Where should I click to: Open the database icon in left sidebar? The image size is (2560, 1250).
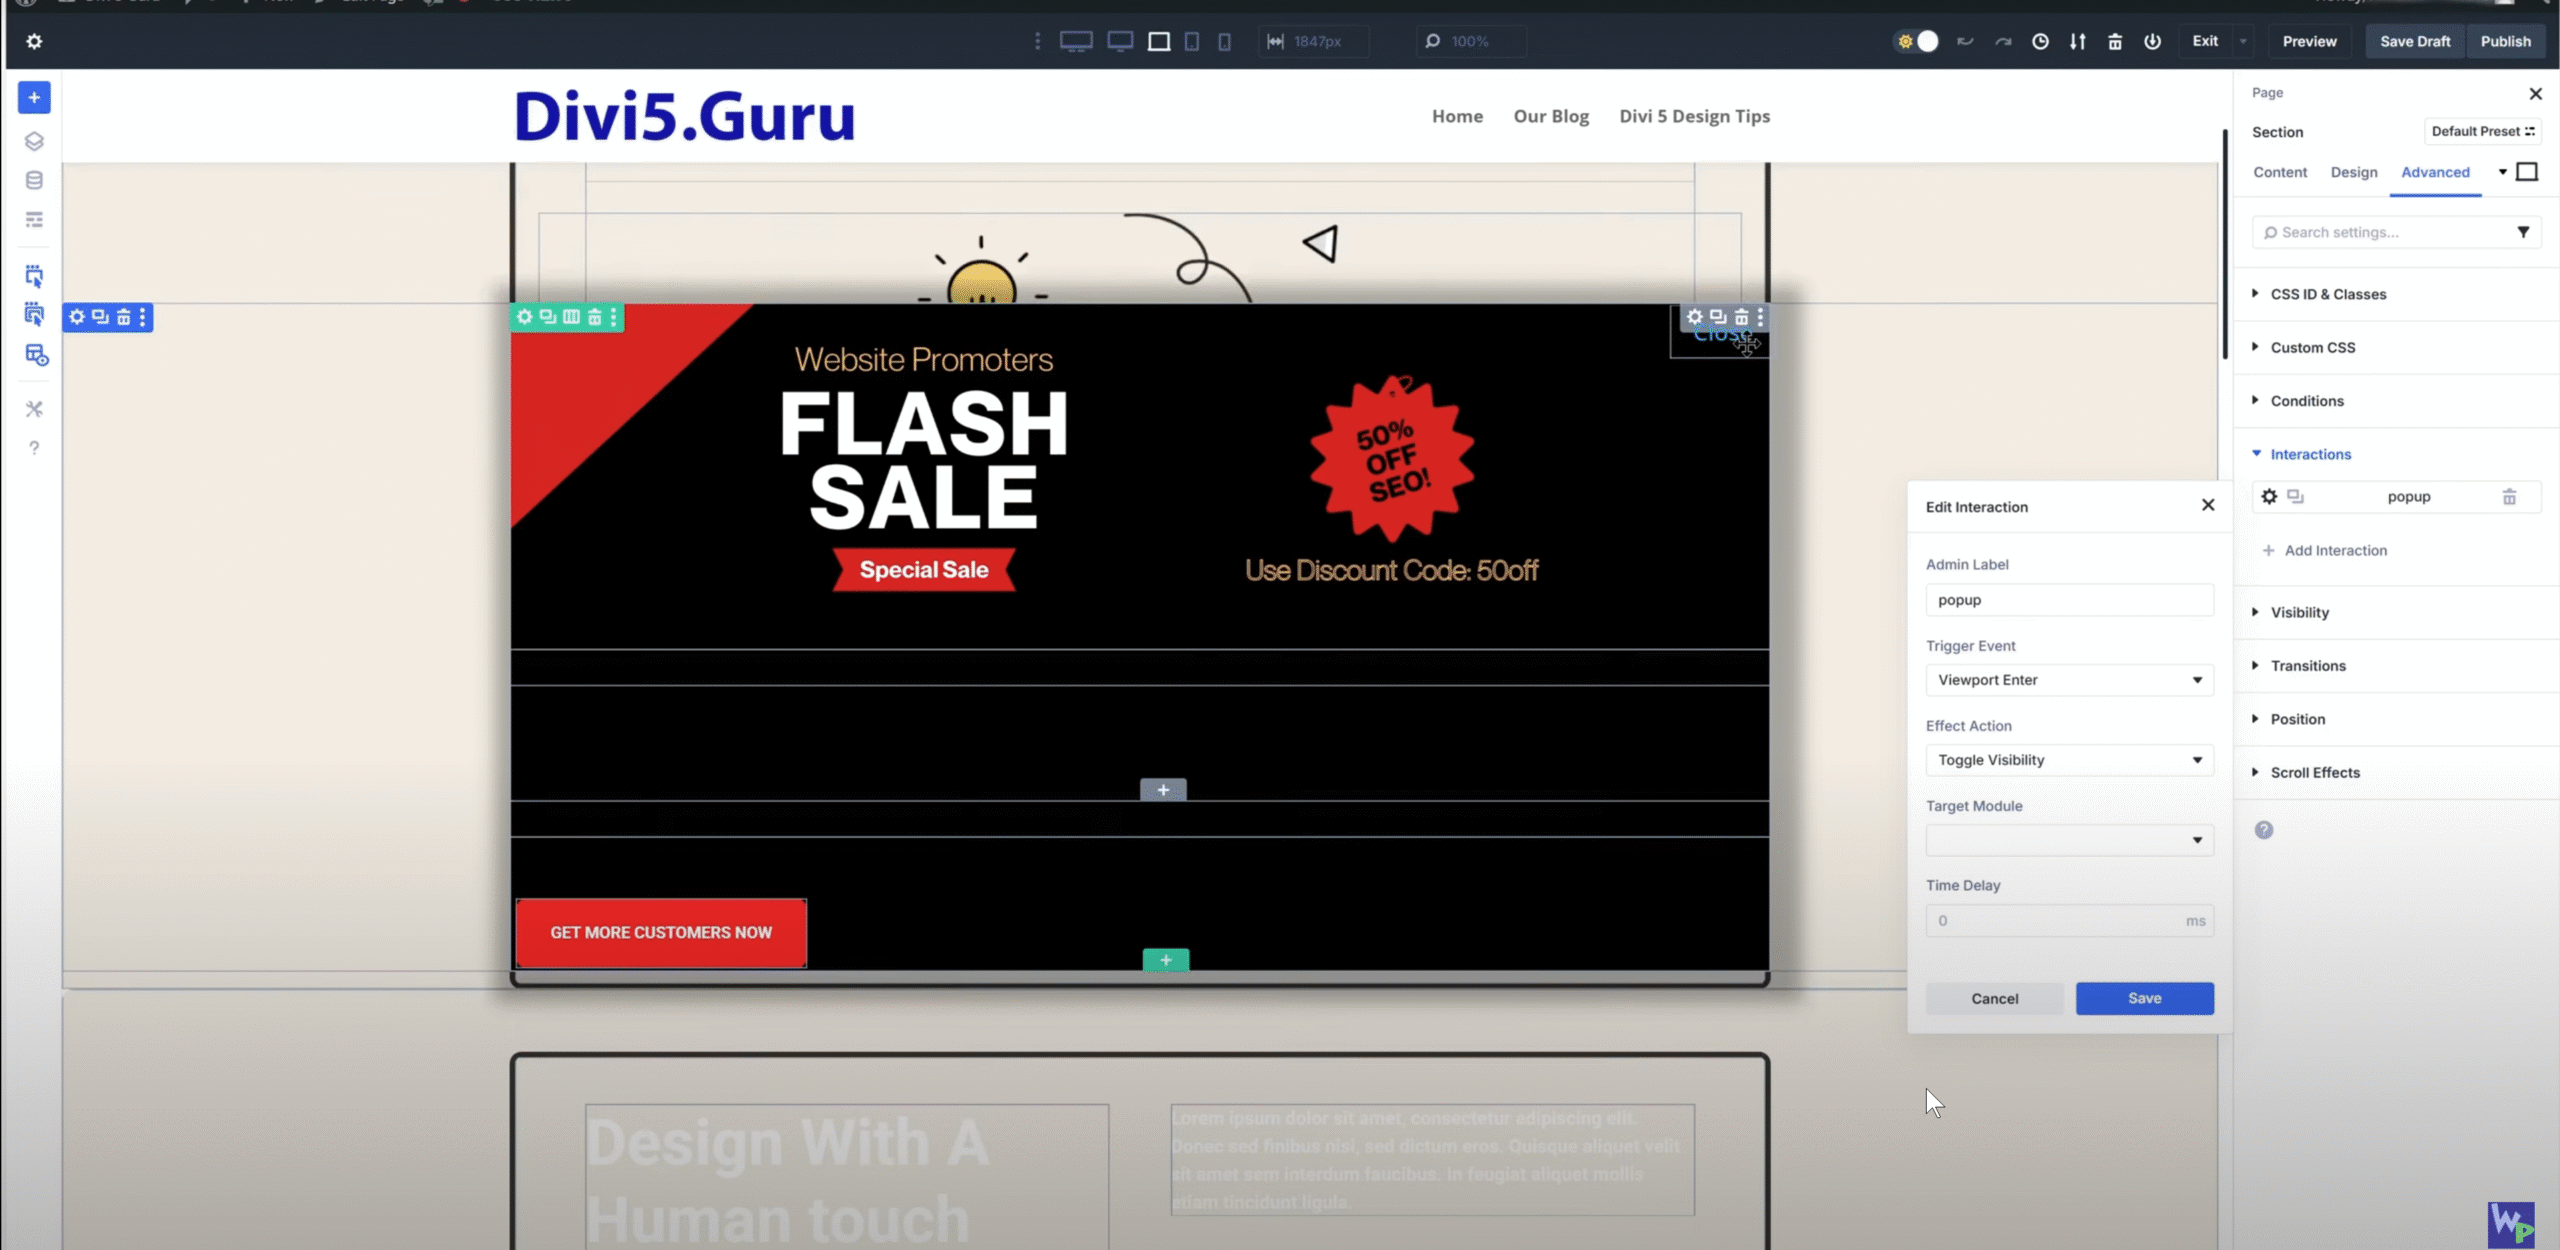pos(34,180)
